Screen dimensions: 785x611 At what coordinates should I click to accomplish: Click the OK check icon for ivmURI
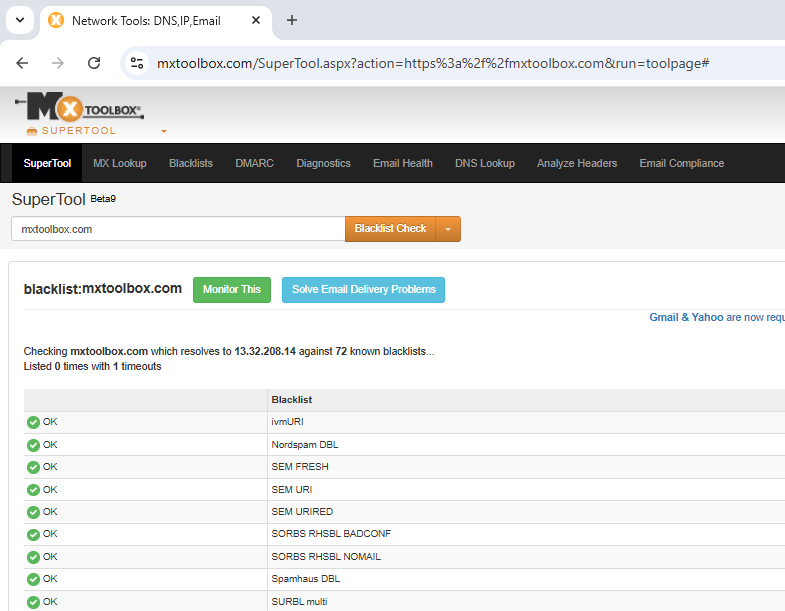coord(34,422)
